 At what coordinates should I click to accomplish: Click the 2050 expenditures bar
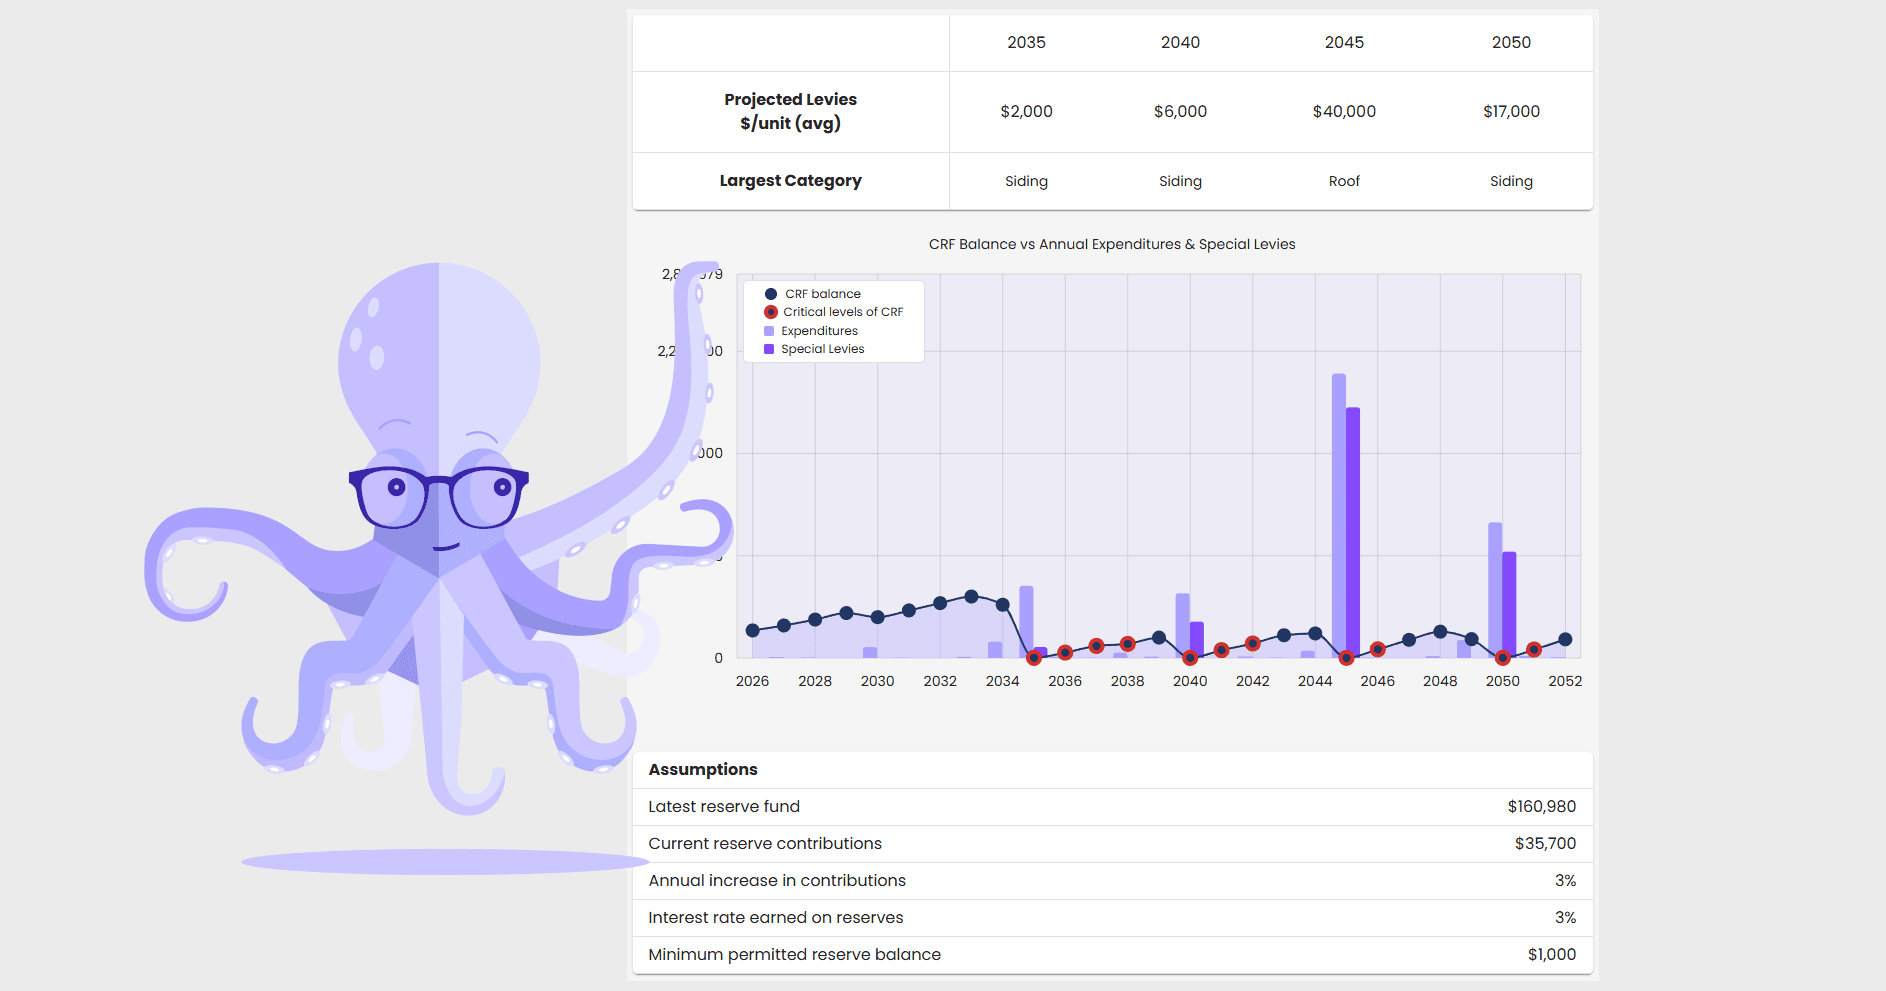coord(1495,590)
